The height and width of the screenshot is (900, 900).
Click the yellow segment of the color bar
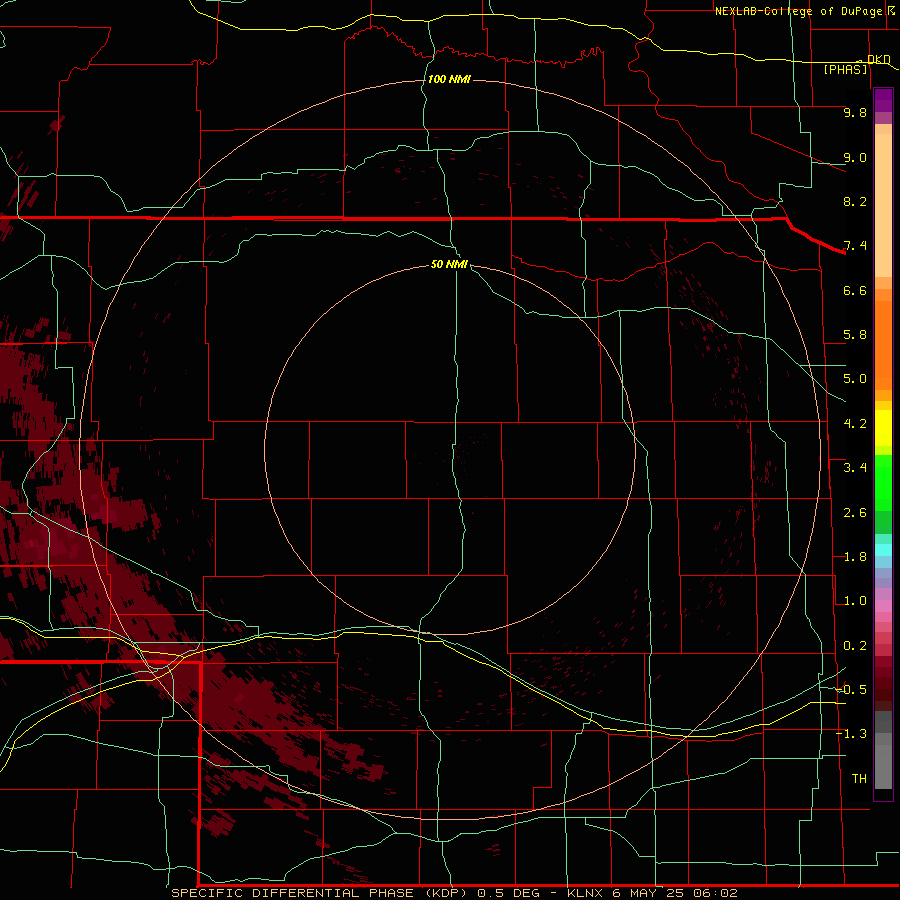pyautogui.click(x=883, y=428)
